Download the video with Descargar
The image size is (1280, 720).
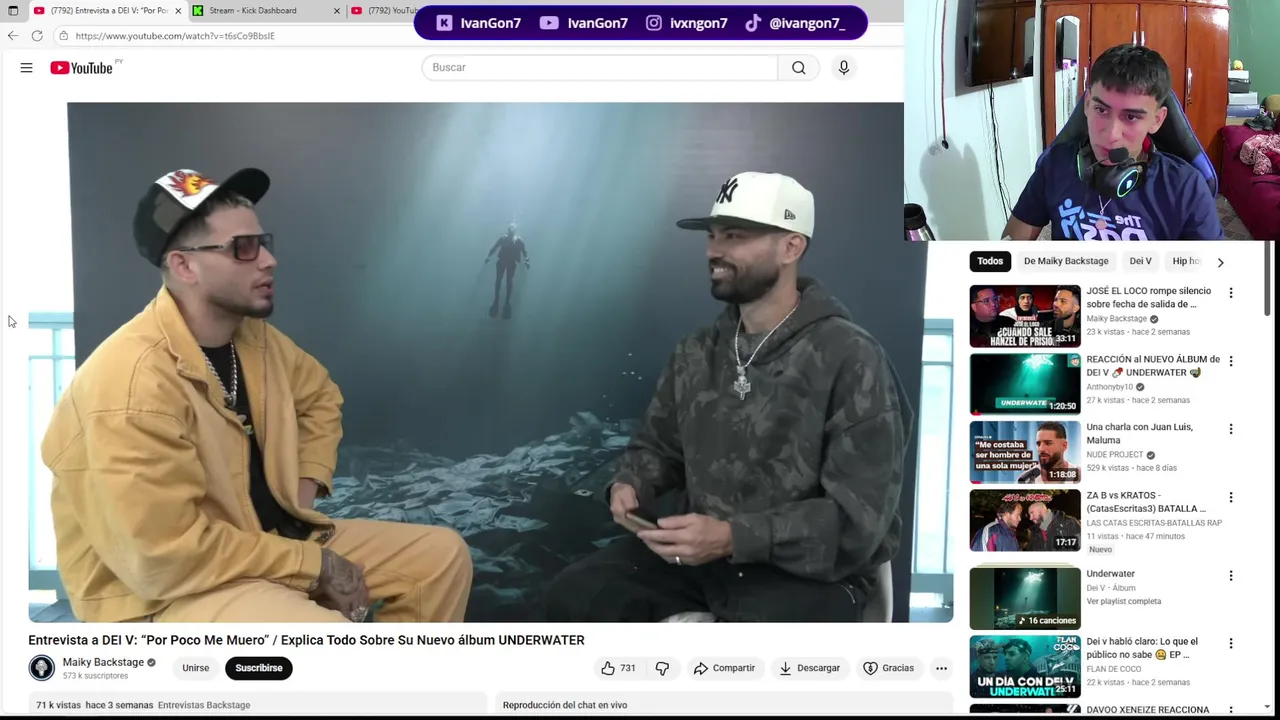click(809, 668)
